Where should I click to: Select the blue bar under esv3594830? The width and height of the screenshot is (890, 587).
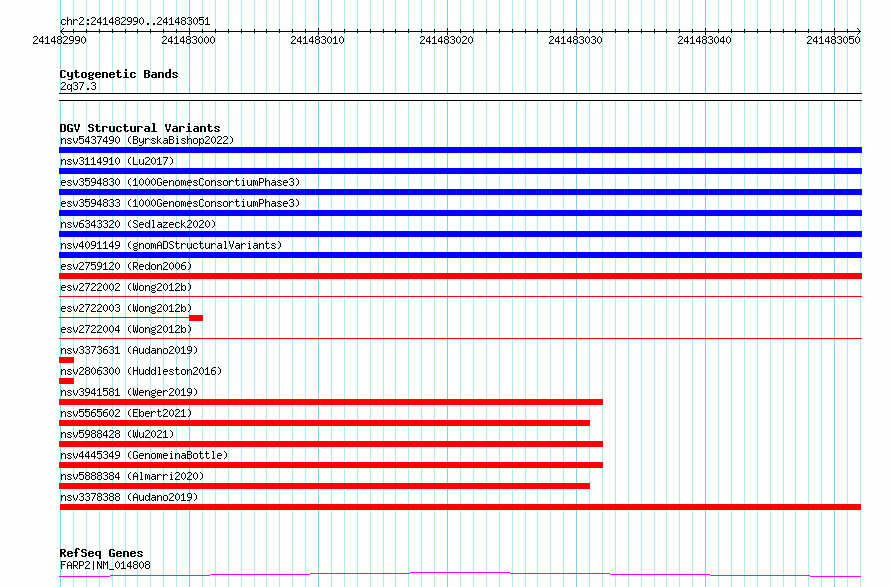click(460, 192)
